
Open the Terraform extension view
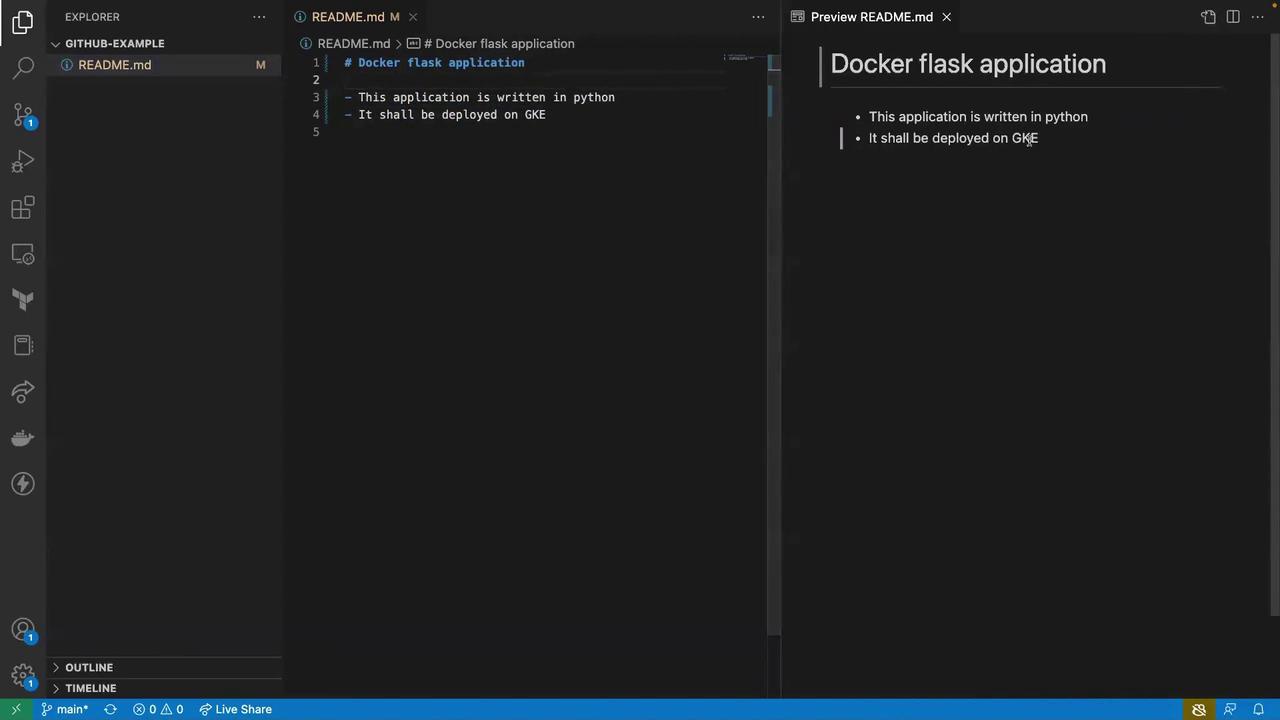click(23, 300)
